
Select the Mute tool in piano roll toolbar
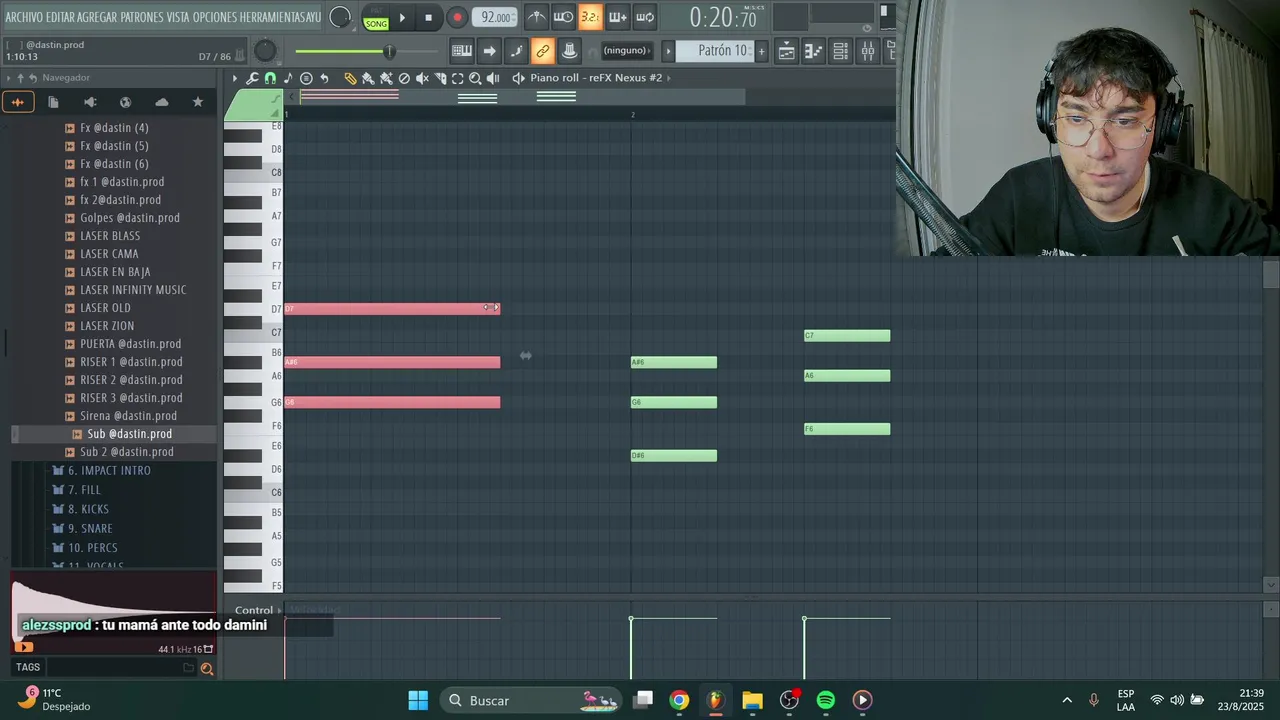pos(422,78)
